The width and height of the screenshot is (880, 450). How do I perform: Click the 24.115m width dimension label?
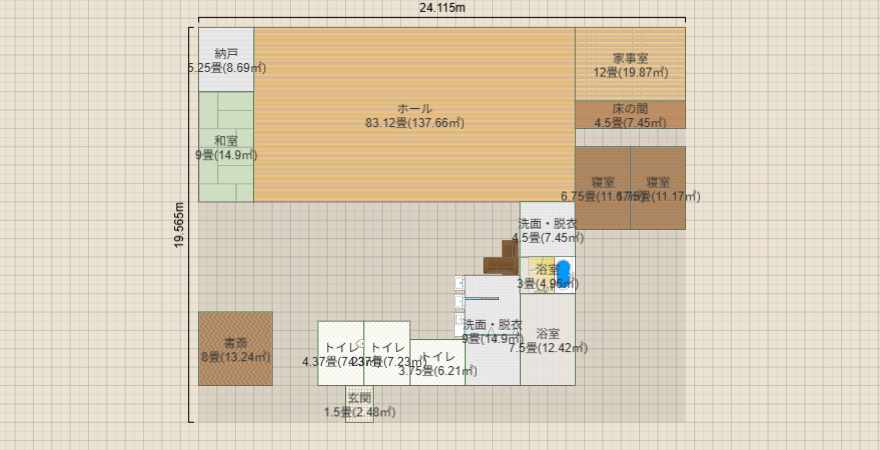tap(442, 8)
